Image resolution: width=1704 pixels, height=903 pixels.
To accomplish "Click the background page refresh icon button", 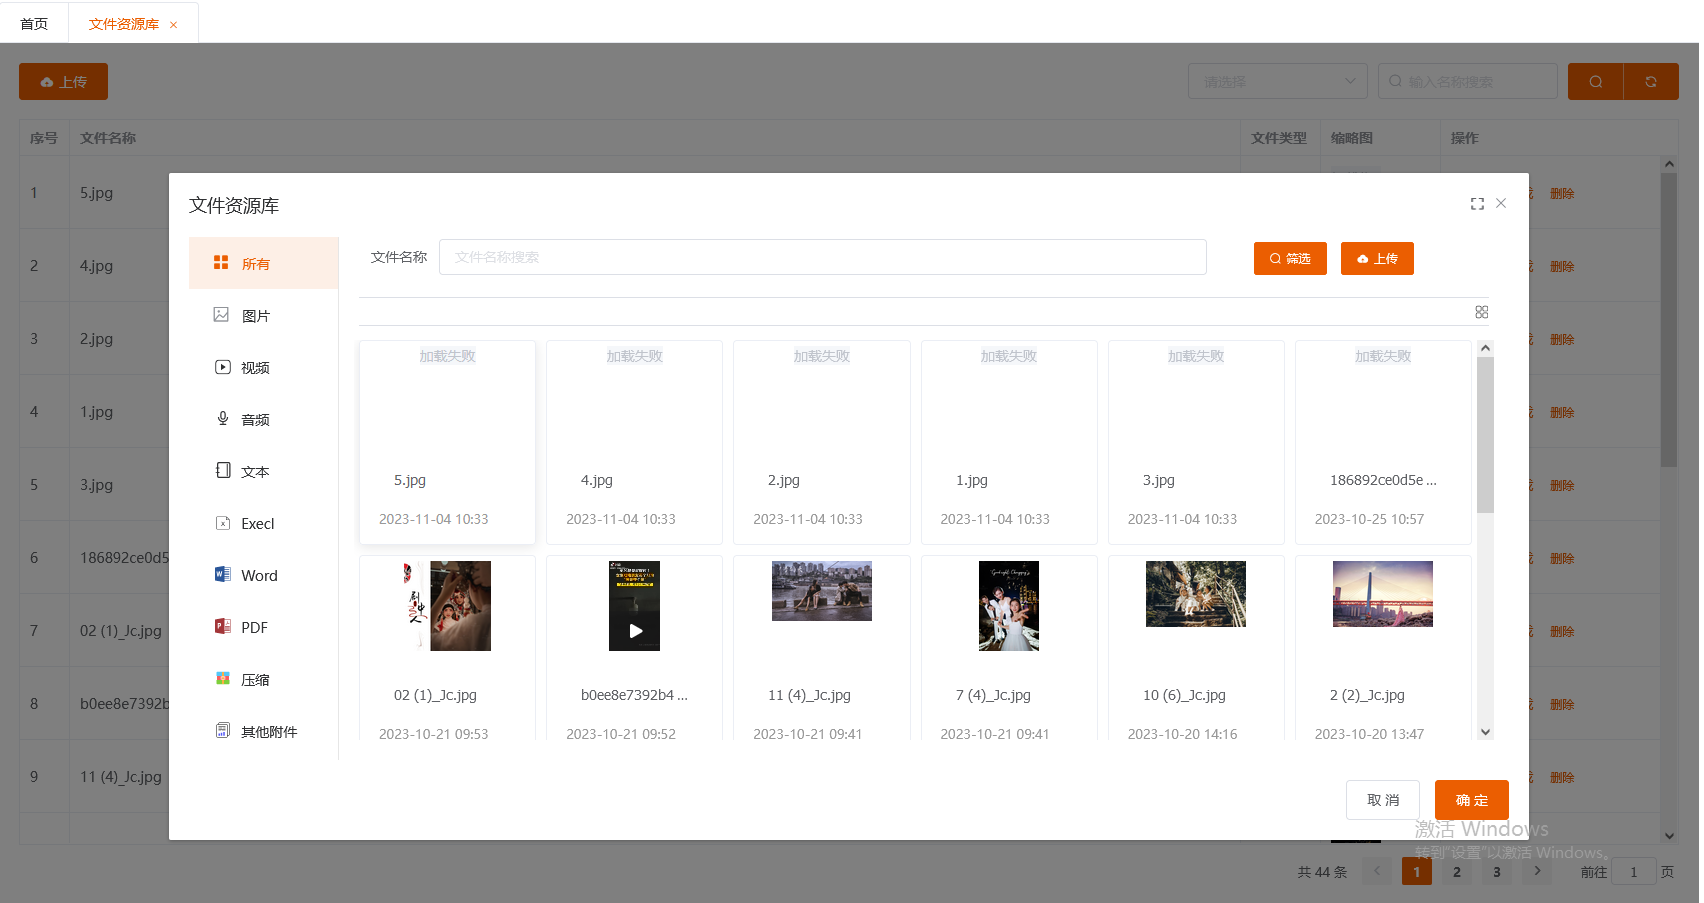I will click(1651, 81).
